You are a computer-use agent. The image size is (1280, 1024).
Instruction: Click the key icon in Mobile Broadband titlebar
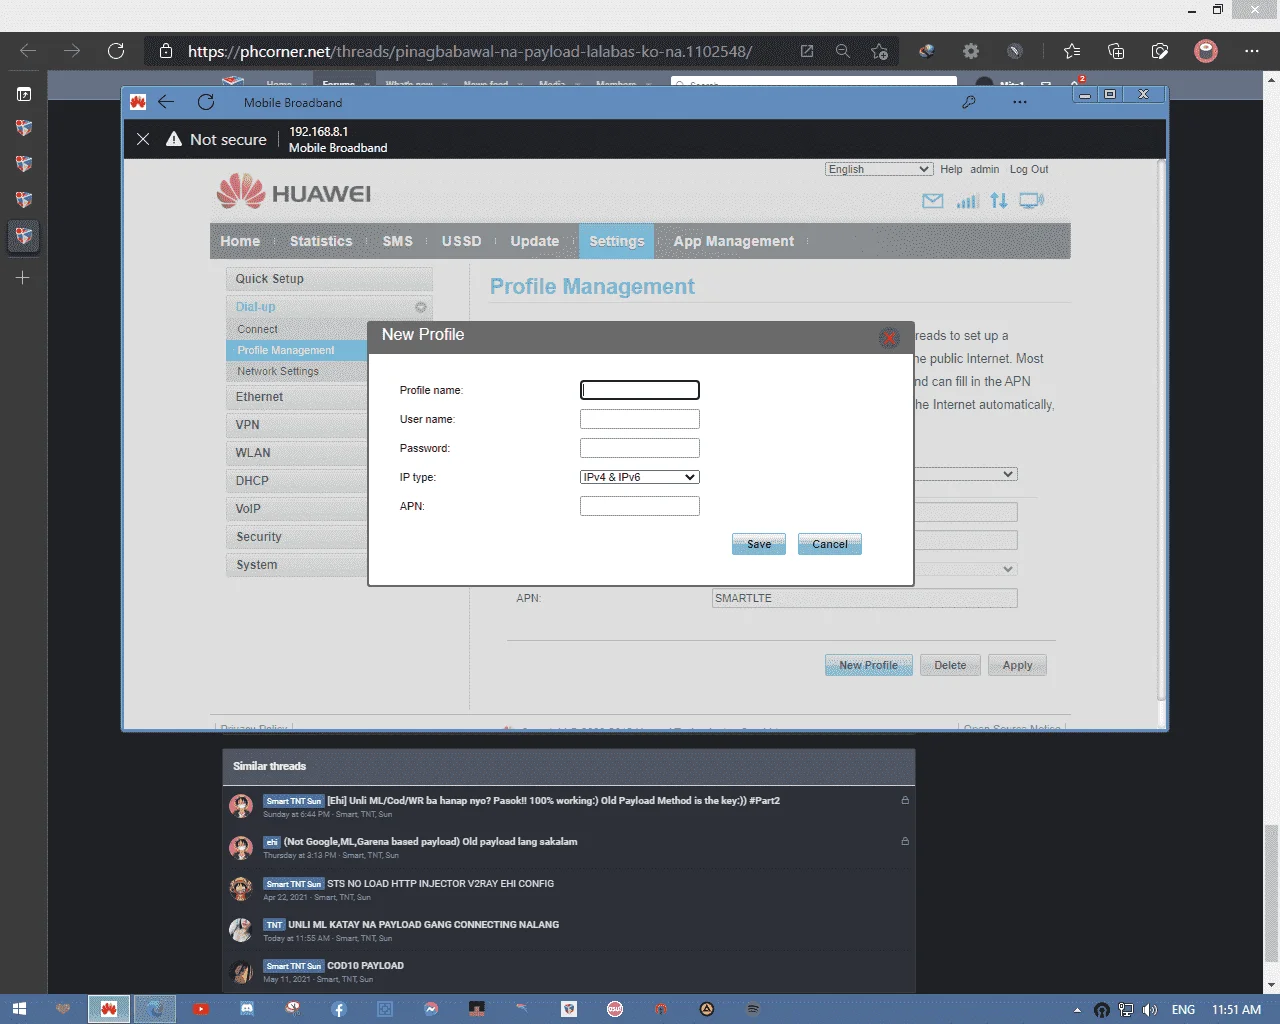pos(968,102)
